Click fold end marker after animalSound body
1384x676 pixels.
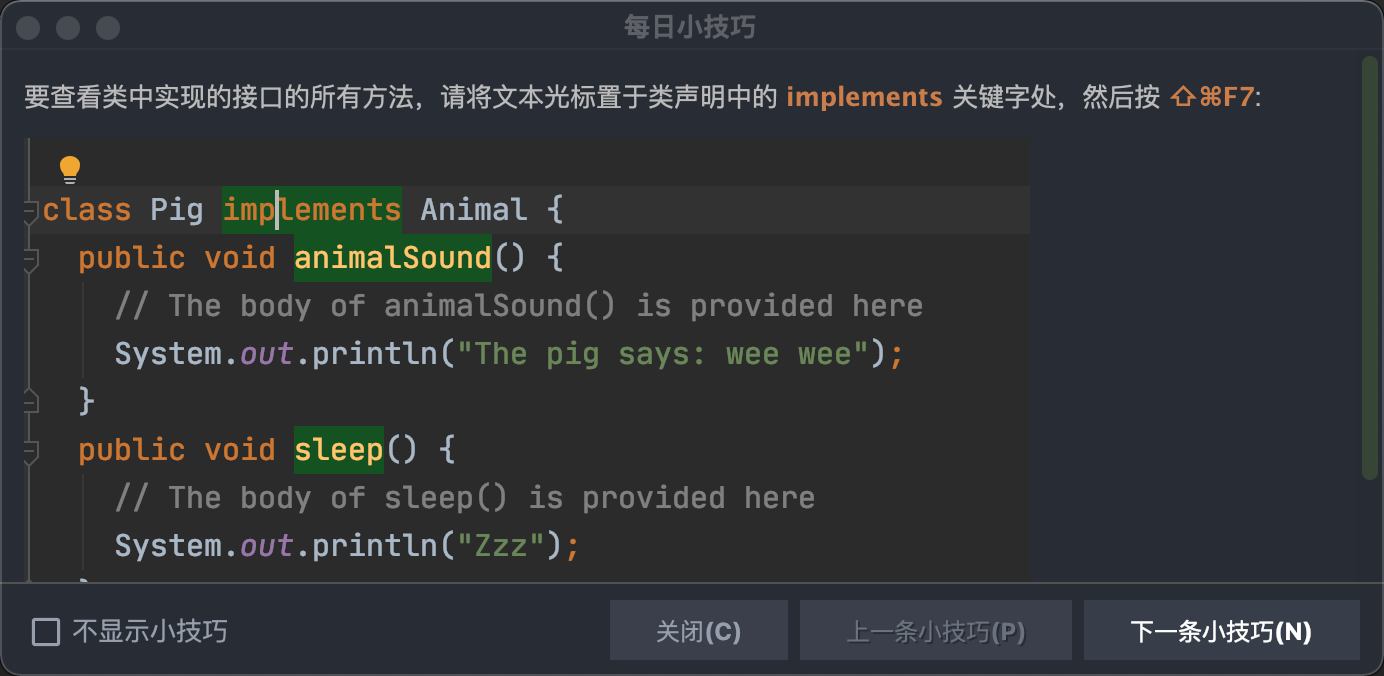[x=30, y=402]
